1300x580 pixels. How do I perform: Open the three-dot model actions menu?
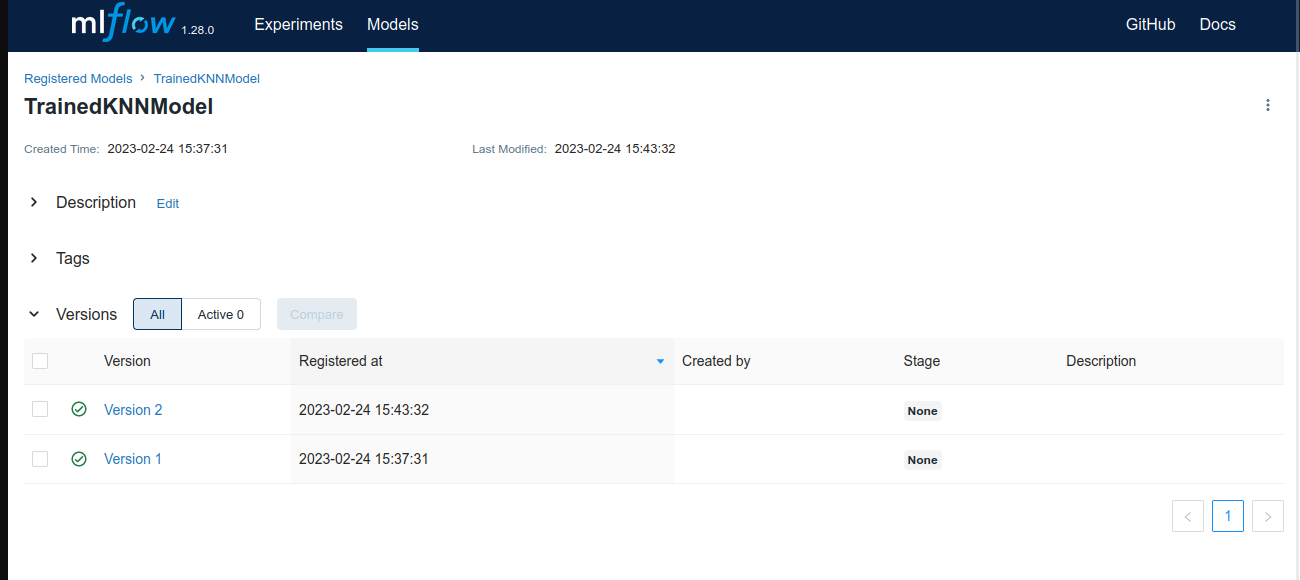pyautogui.click(x=1268, y=105)
